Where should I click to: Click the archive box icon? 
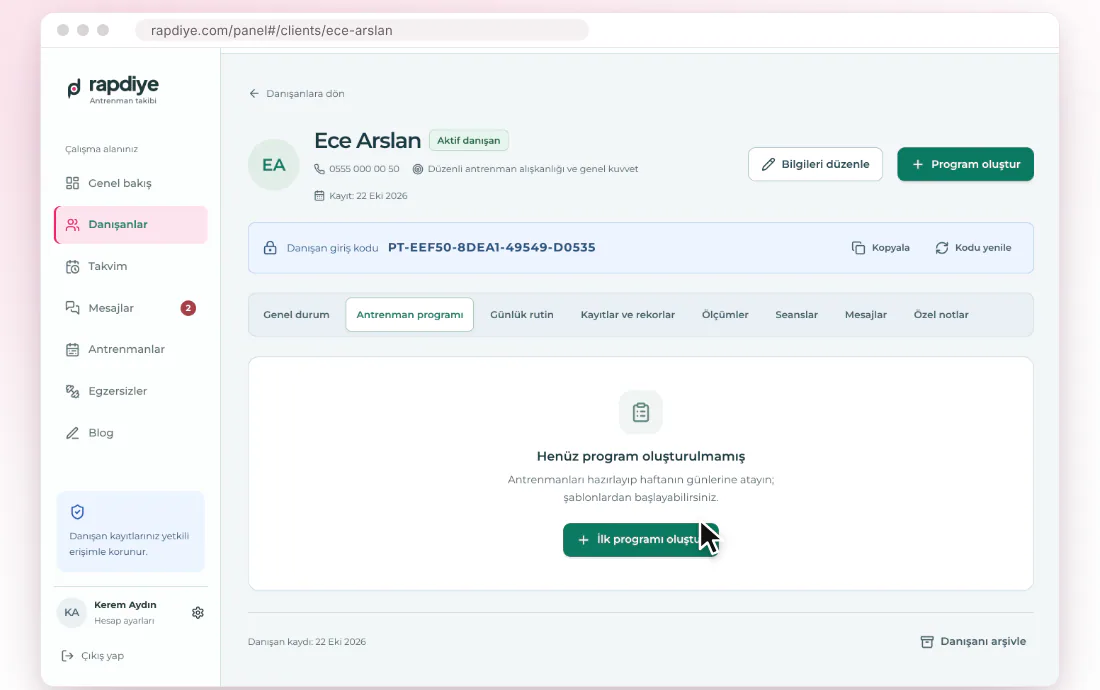point(927,642)
